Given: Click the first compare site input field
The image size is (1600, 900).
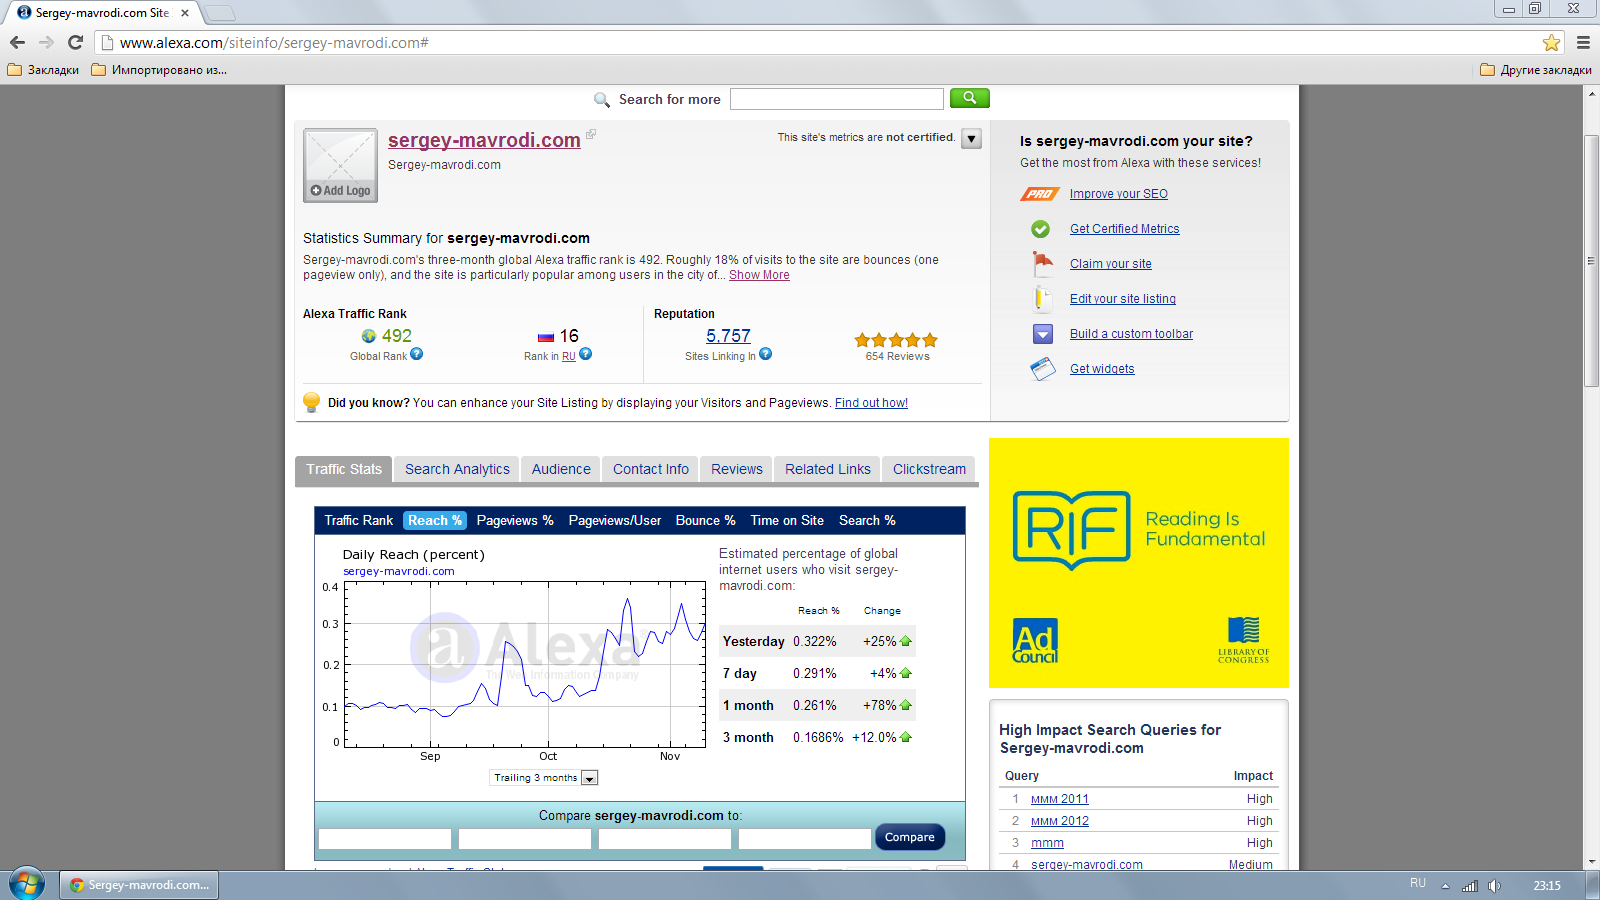Looking at the screenshot, I should tap(385, 838).
